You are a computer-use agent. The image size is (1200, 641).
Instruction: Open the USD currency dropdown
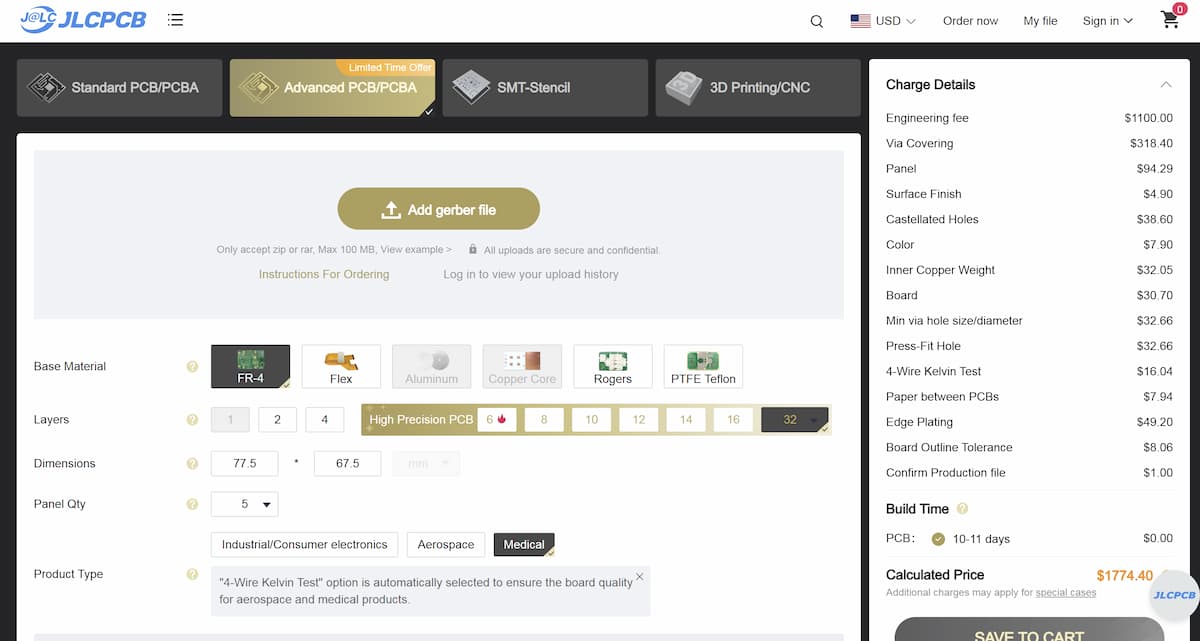pos(883,21)
